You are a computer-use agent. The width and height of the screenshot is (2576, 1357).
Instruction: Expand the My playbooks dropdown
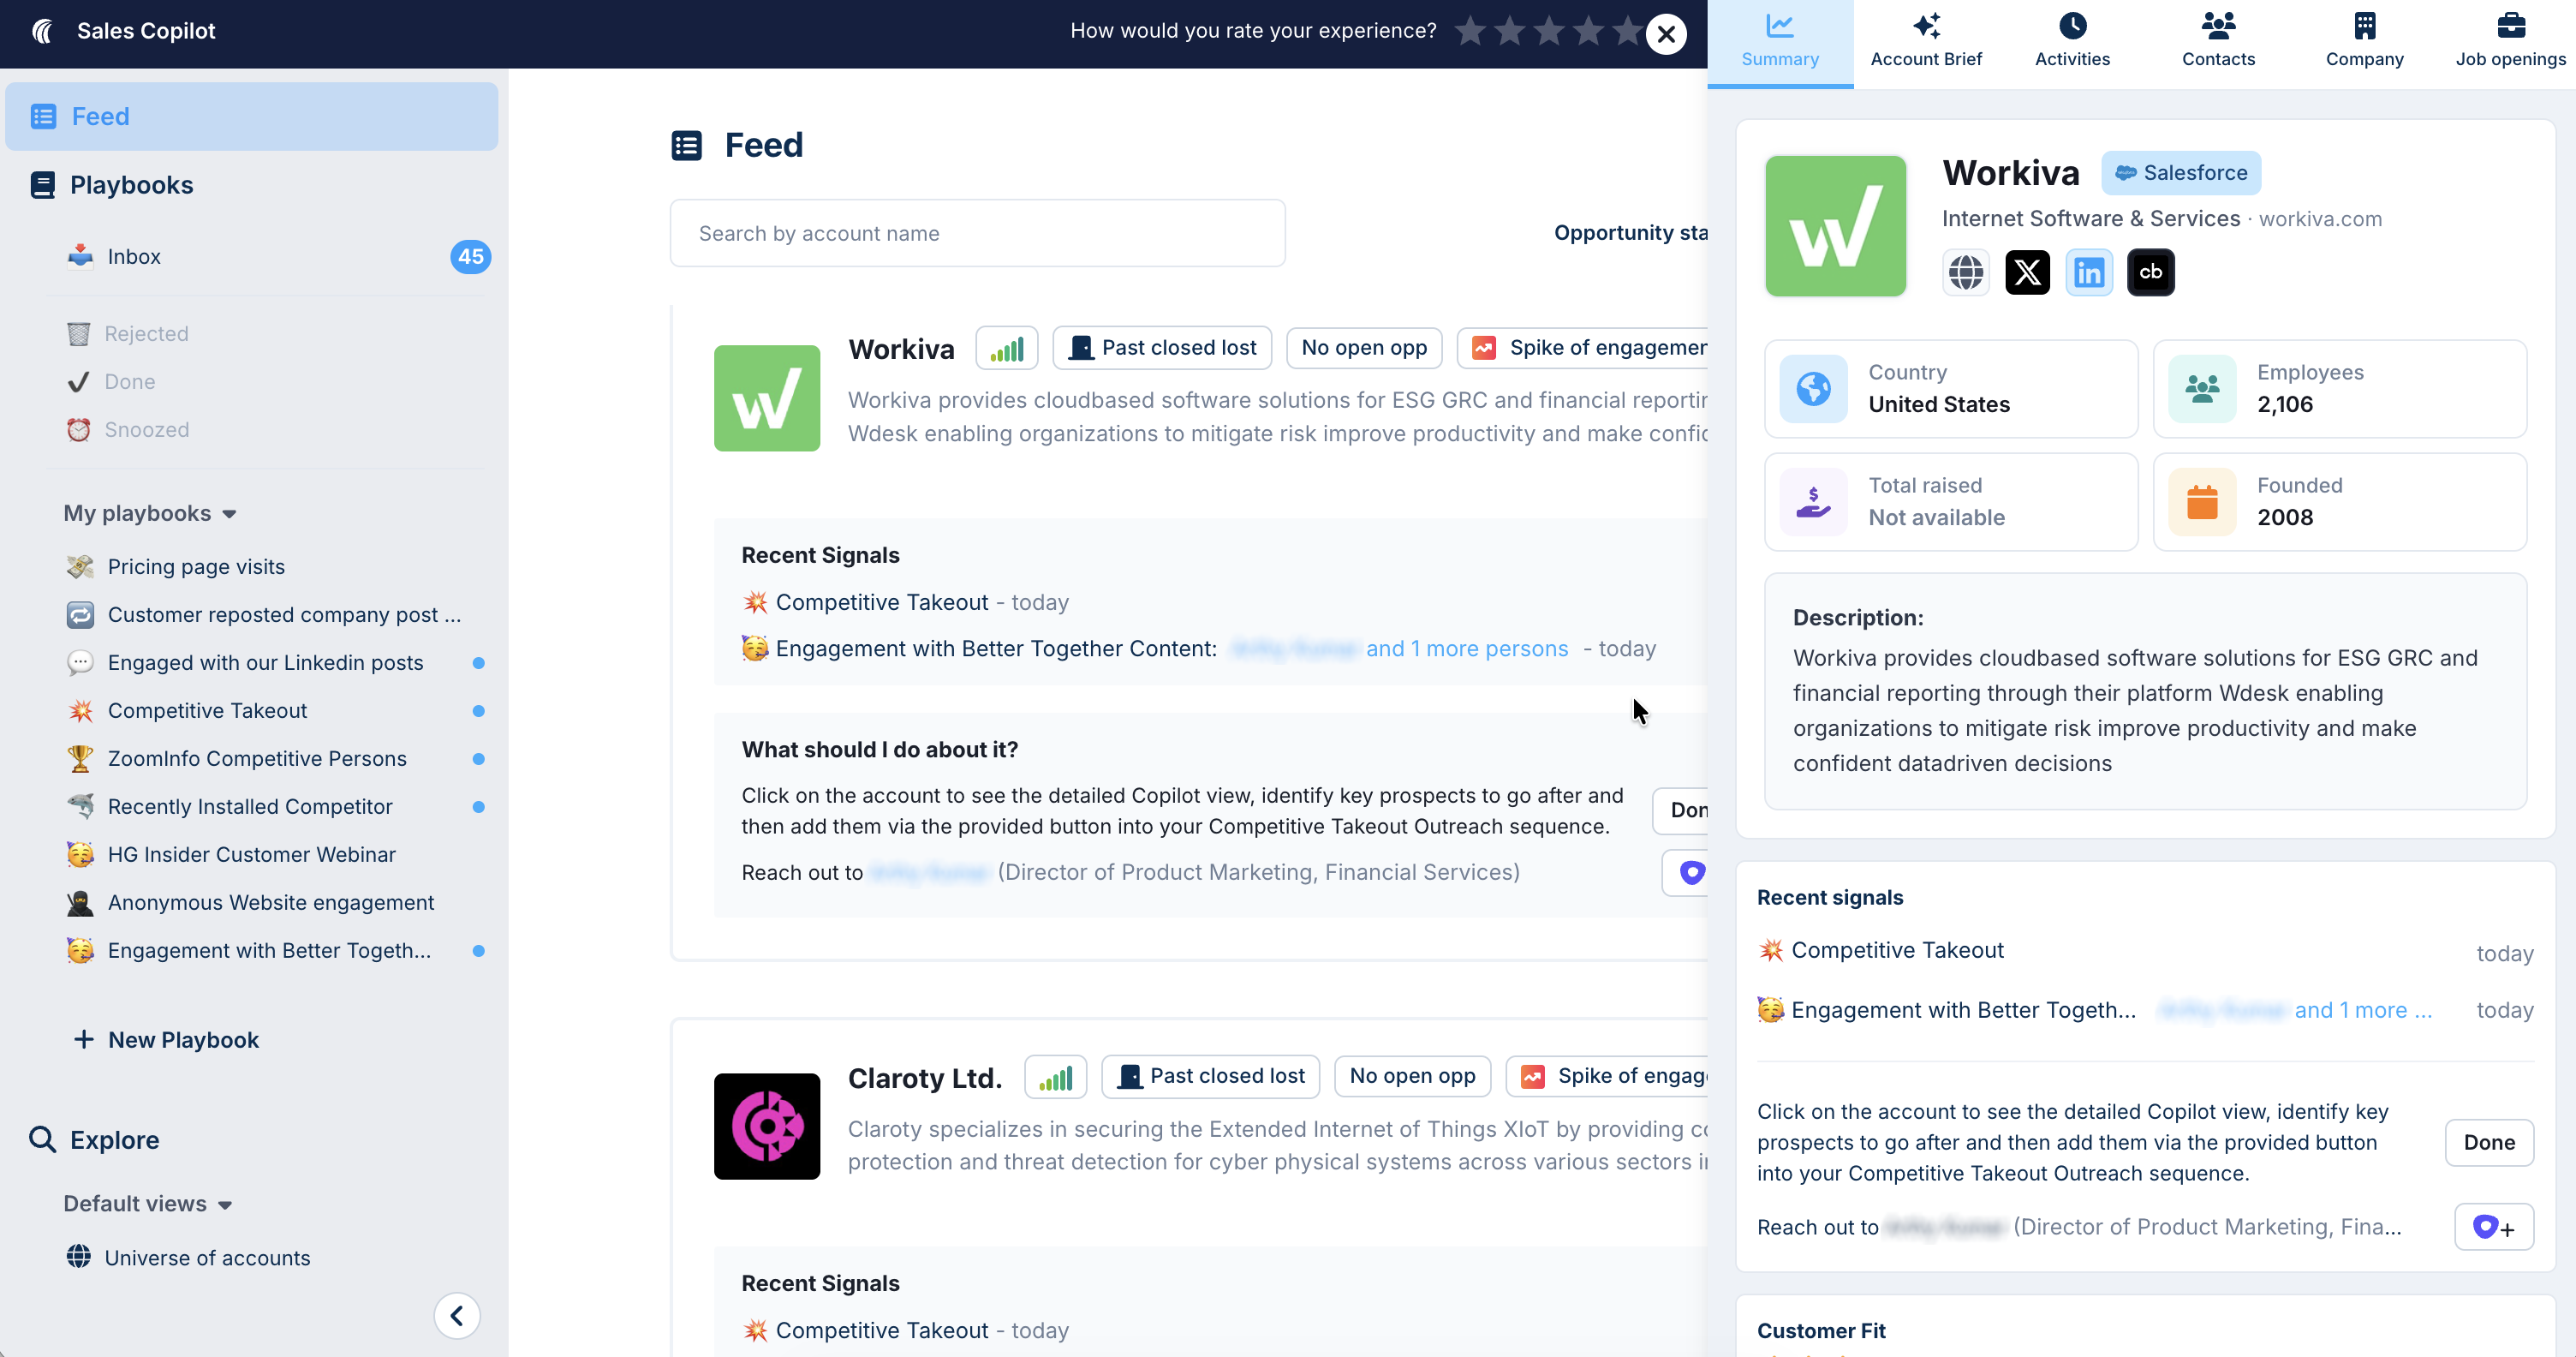click(x=150, y=513)
